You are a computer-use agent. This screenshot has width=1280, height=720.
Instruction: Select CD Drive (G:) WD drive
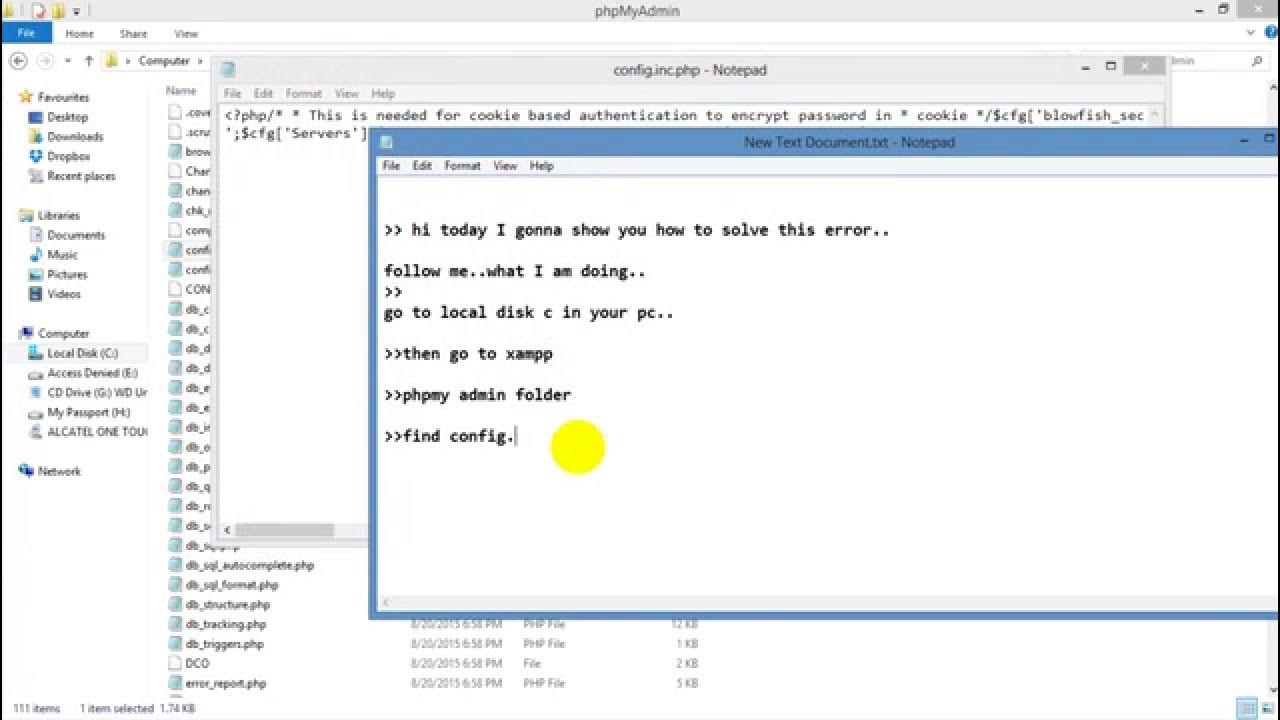coord(97,392)
